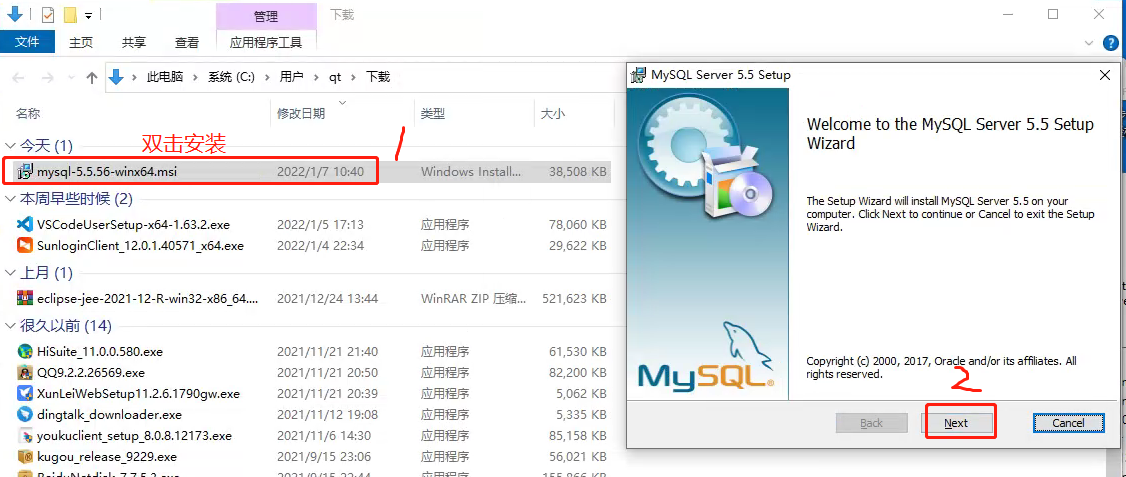Click the 38,508 KB size cell
Viewport: 1126px width, 477px height.
tap(577, 172)
